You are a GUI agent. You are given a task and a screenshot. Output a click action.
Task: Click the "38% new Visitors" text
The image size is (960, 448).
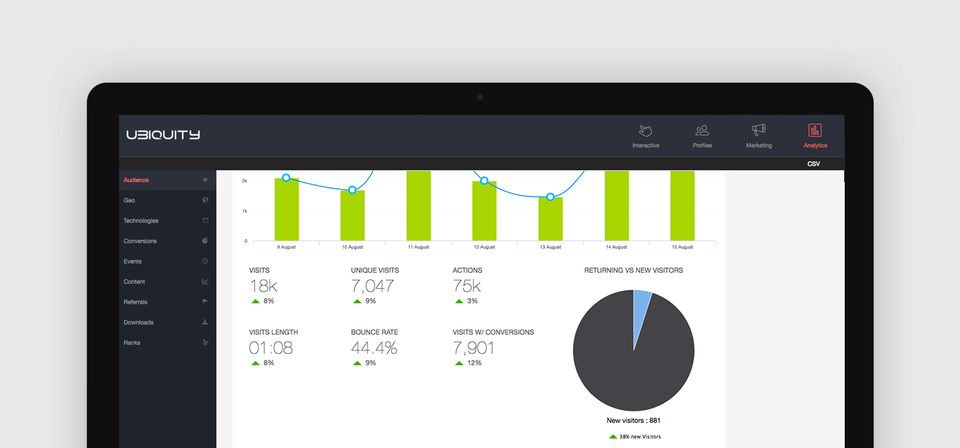tap(640, 436)
